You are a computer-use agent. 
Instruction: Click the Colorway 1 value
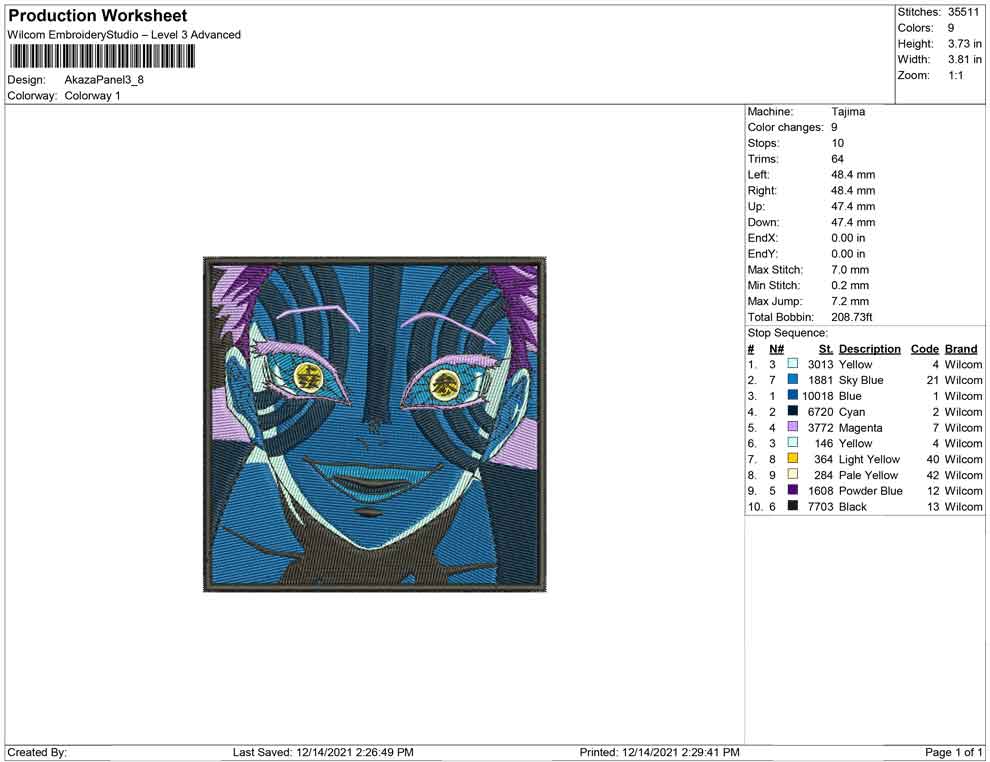click(x=92, y=96)
